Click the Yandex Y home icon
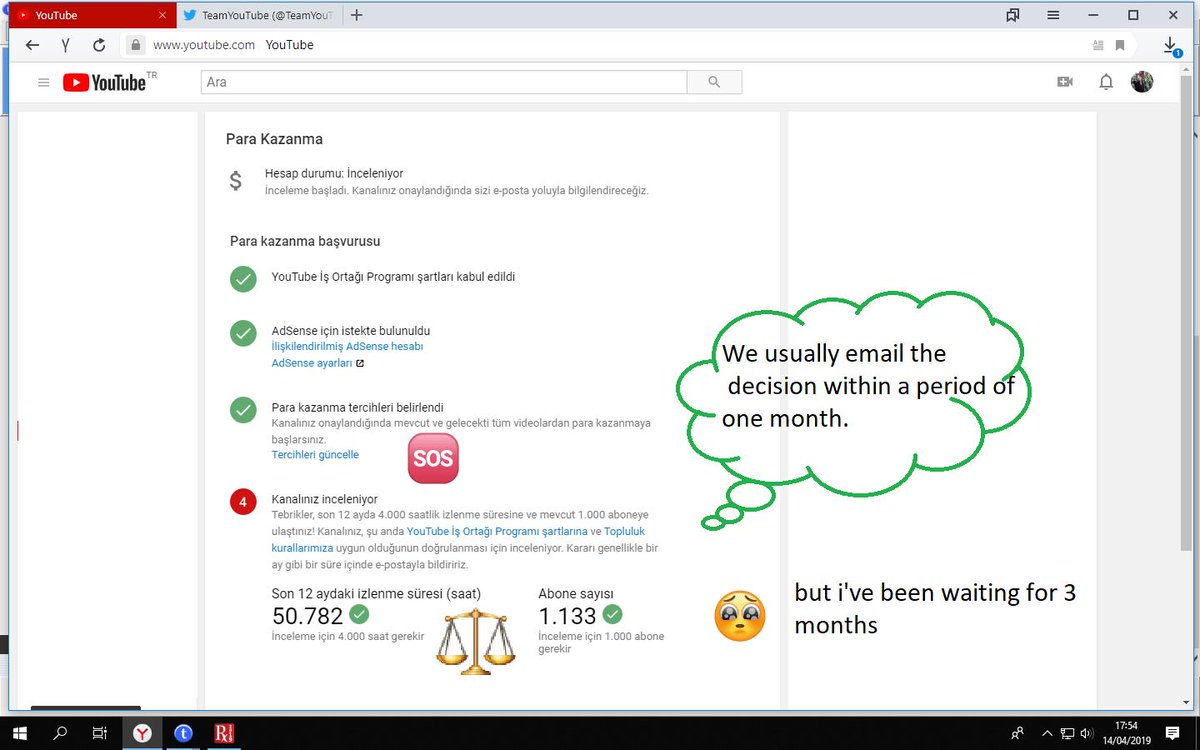The image size is (1200, 750). point(65,45)
